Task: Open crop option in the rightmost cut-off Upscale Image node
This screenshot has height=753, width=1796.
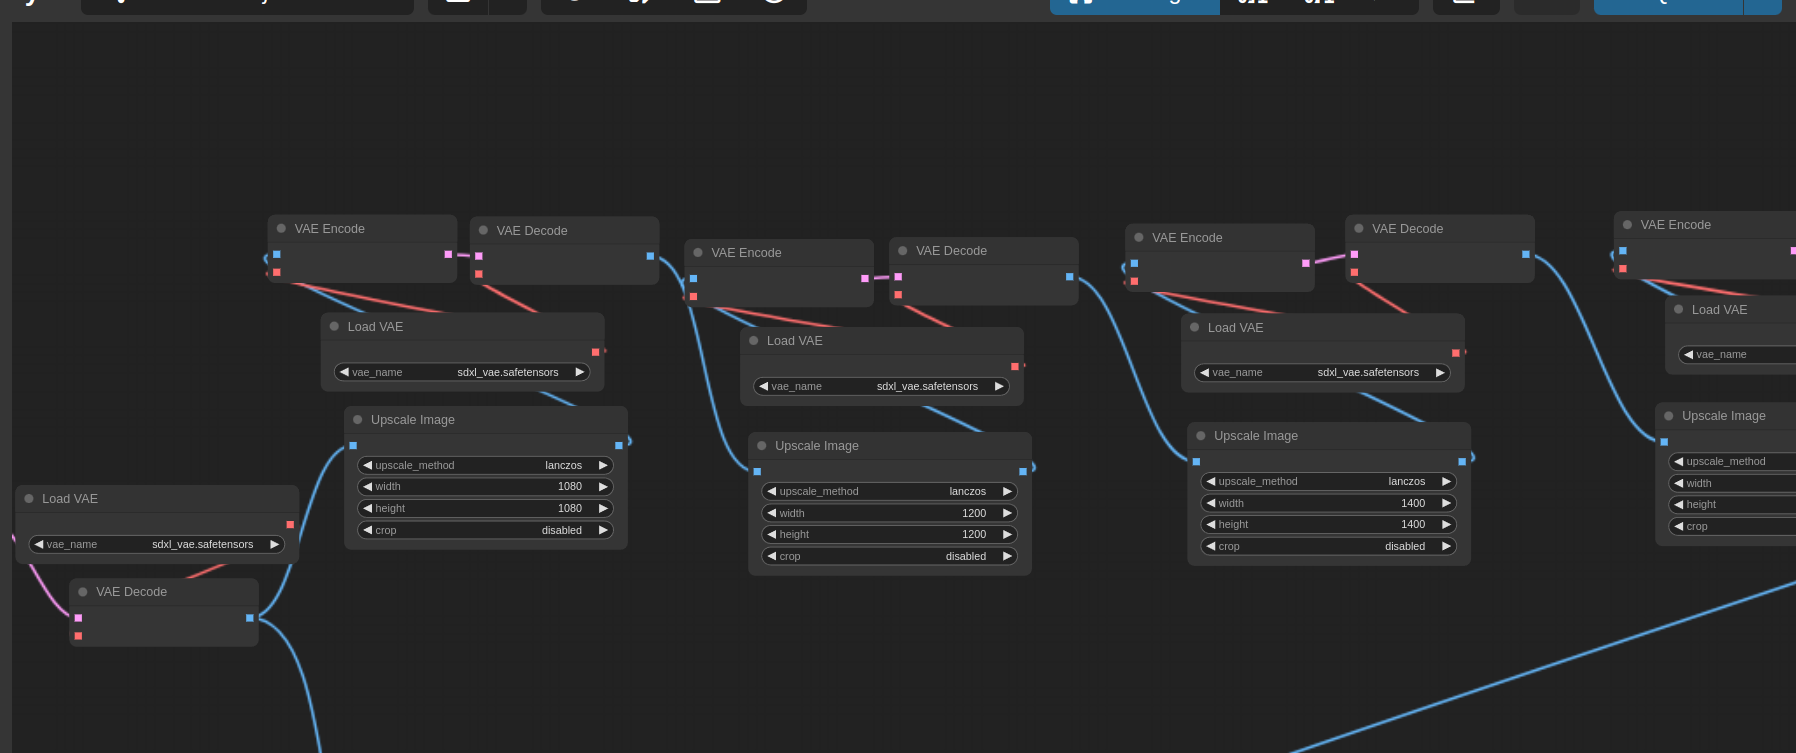Action: pos(1735,527)
